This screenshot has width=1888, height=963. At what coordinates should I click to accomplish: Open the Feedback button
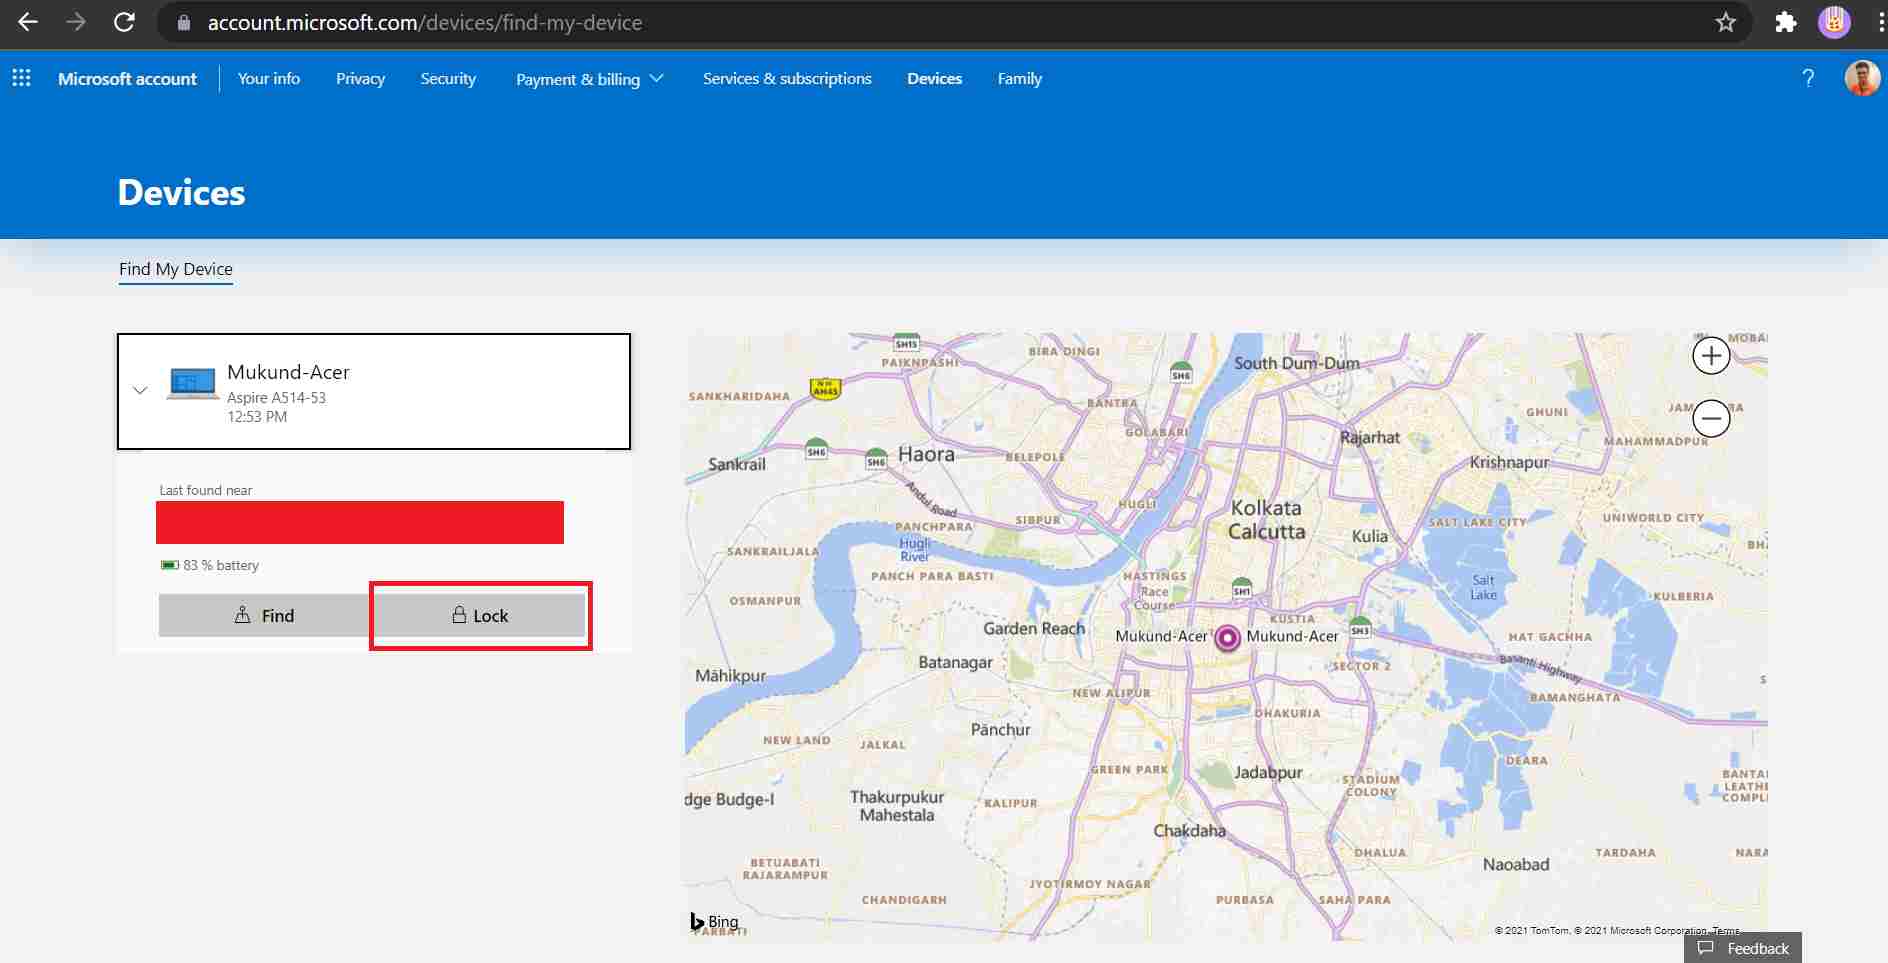[x=1743, y=948]
